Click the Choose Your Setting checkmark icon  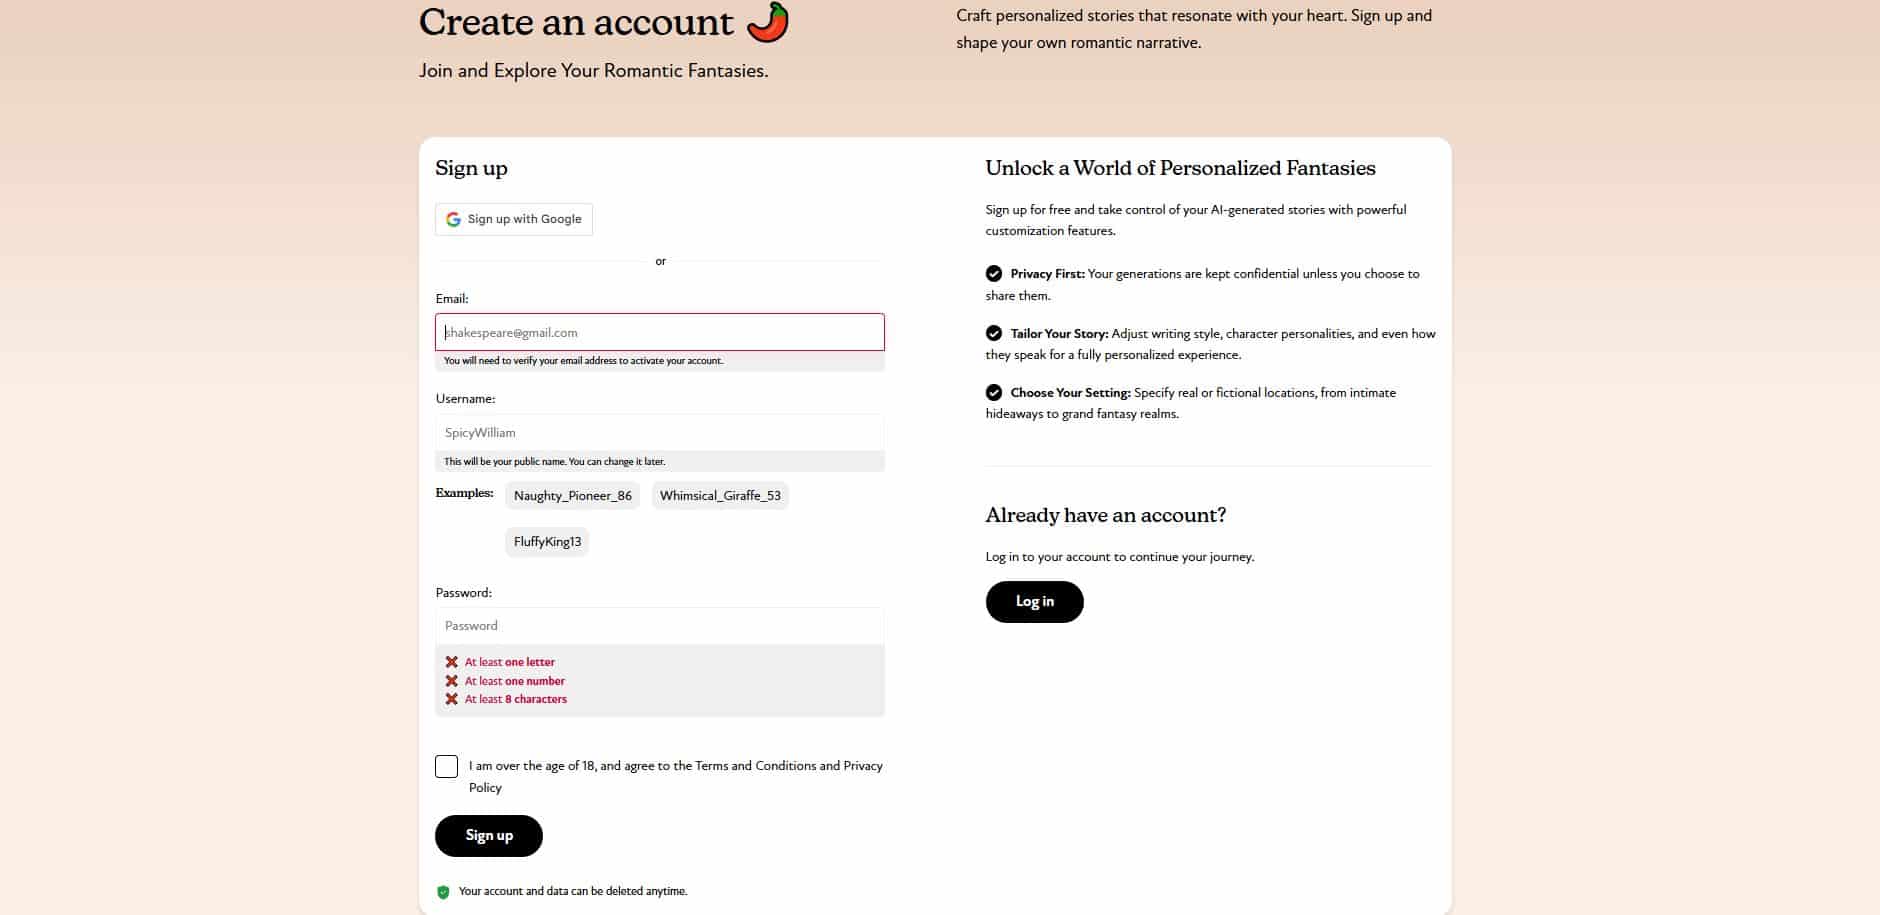tap(994, 392)
